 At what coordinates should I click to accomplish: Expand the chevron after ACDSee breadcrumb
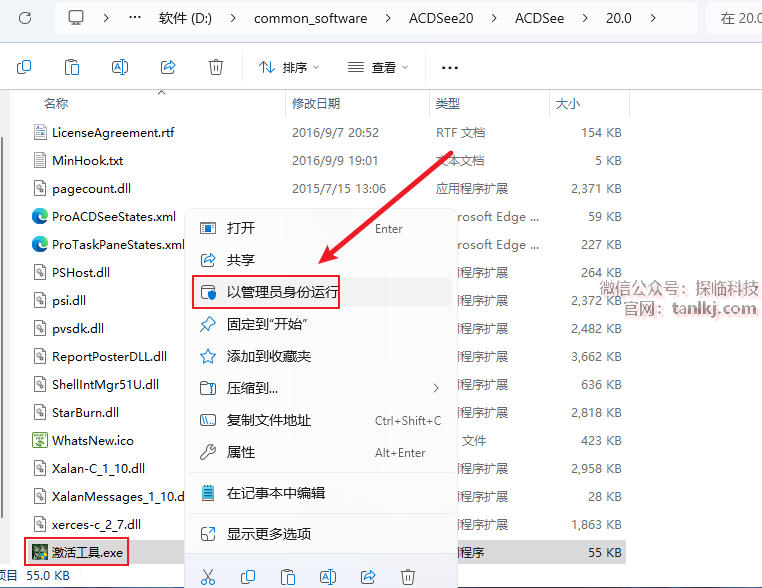pyautogui.click(x=585, y=18)
